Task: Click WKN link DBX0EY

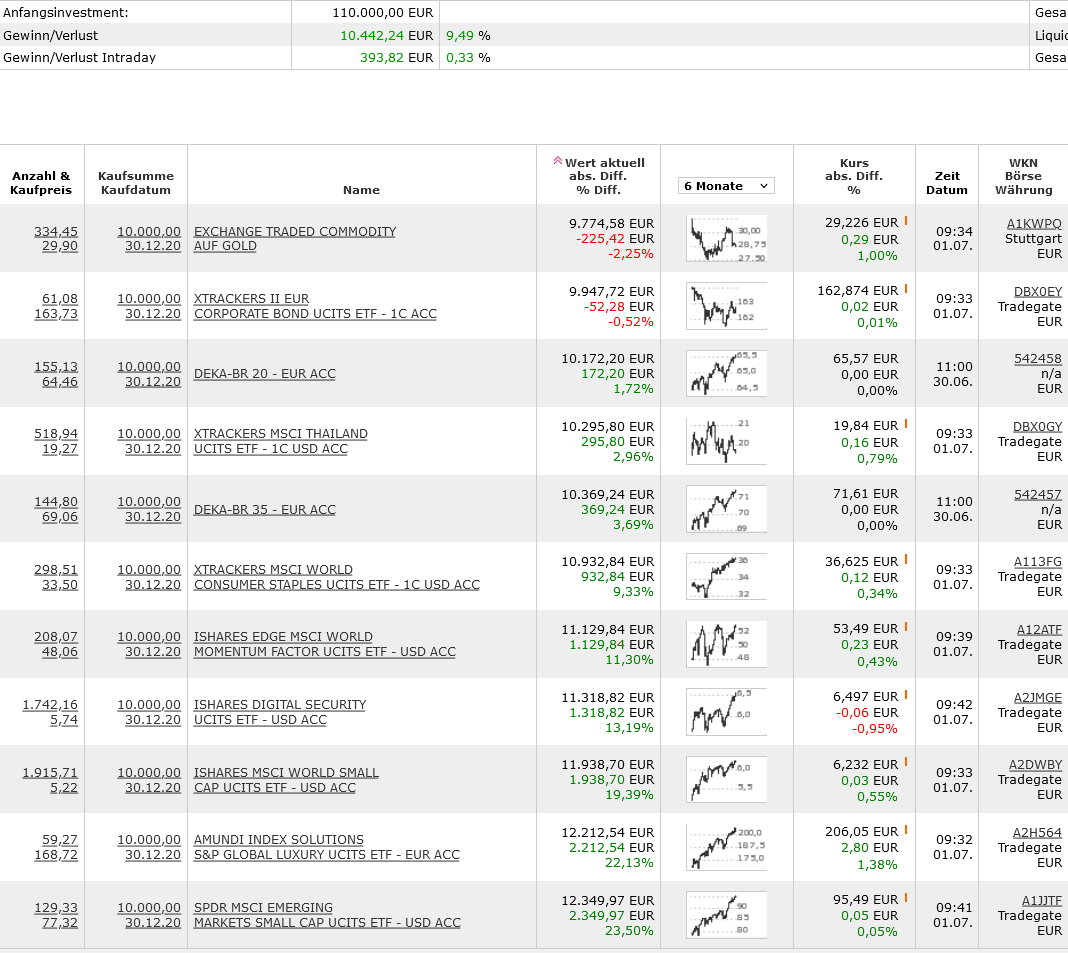Action: (x=1037, y=291)
